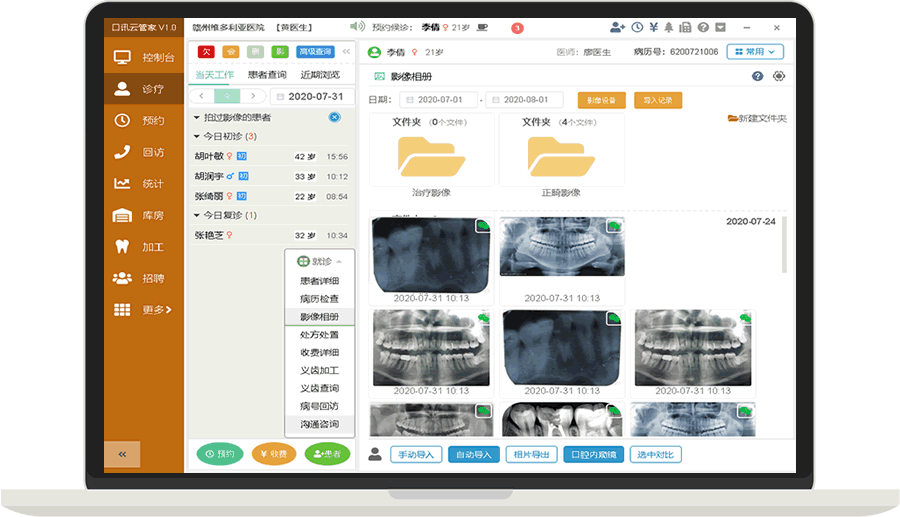
Task: Click the image list vertical scrollbar
Action: click(x=783, y=245)
